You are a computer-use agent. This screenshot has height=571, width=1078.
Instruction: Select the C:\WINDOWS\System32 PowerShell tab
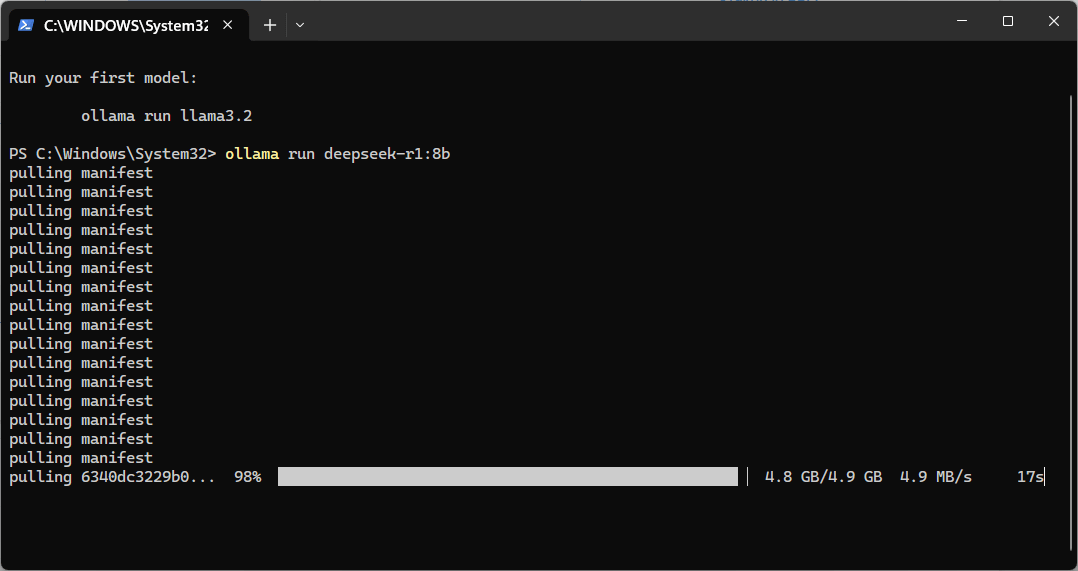(128, 25)
